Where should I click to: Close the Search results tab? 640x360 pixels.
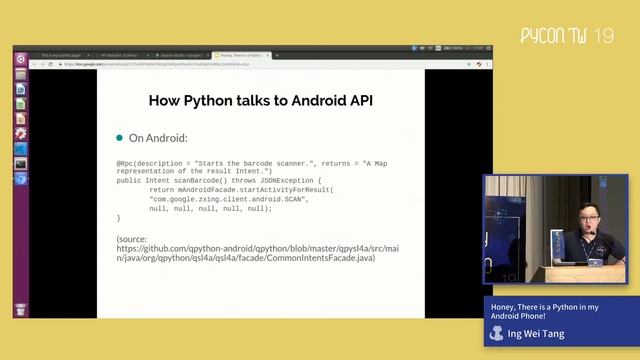tap(207, 55)
